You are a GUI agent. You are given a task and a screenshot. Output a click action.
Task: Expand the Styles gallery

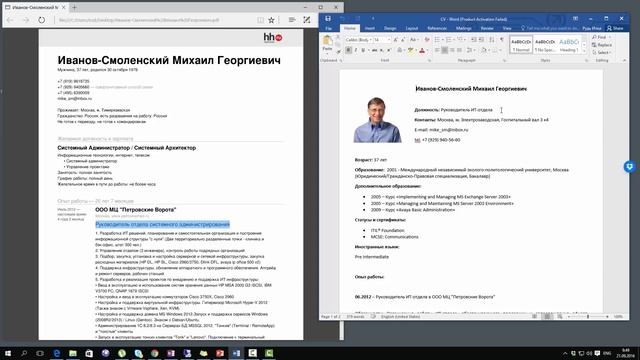(x=584, y=51)
